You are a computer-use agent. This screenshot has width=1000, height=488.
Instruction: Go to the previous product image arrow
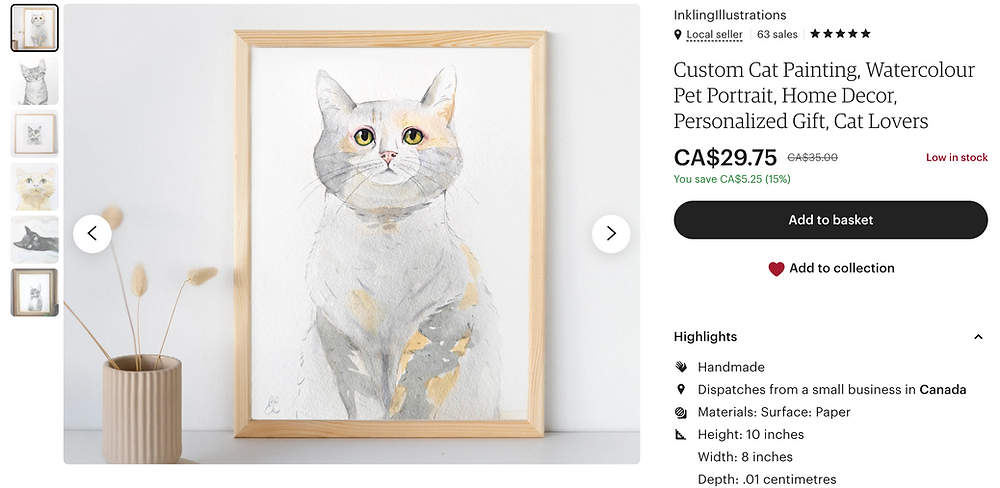[92, 233]
